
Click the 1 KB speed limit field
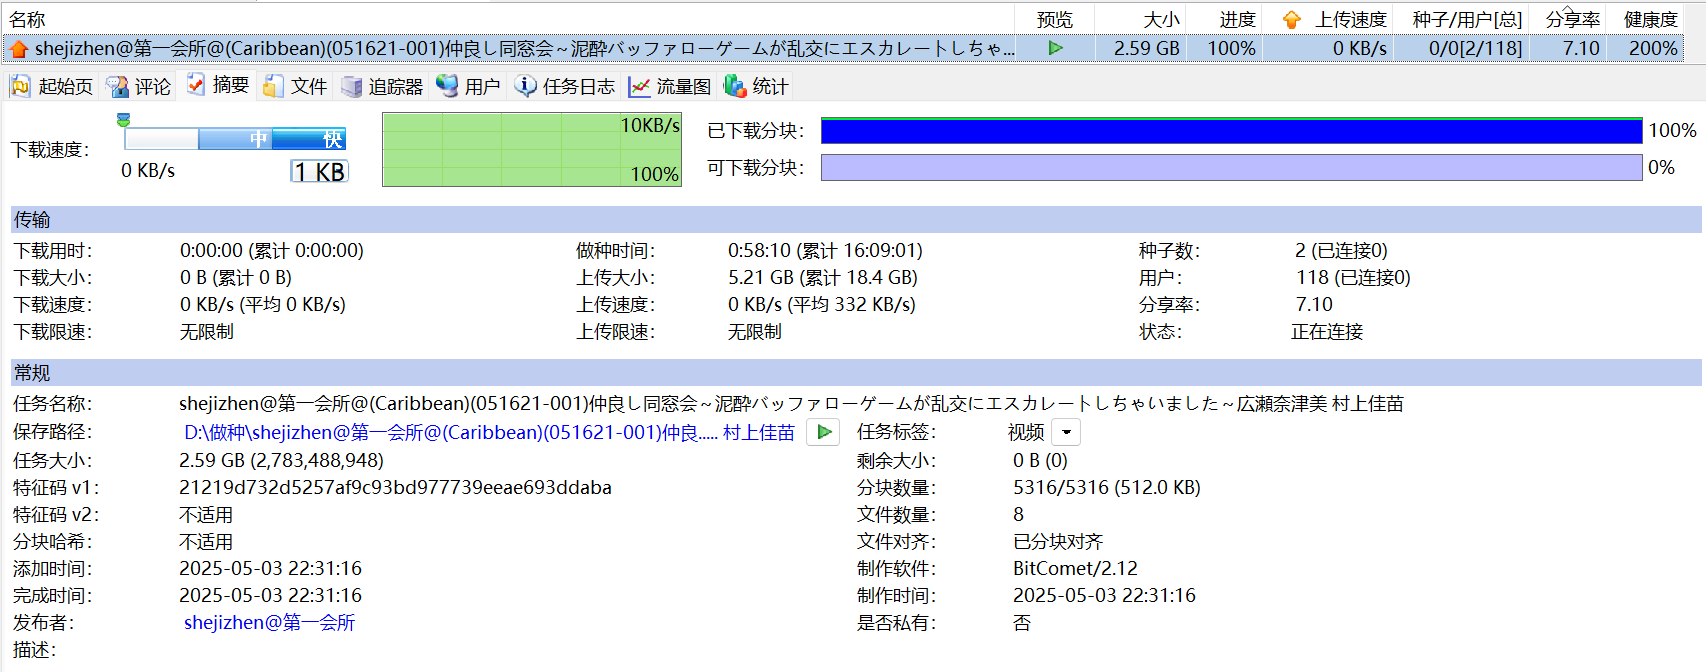click(319, 172)
